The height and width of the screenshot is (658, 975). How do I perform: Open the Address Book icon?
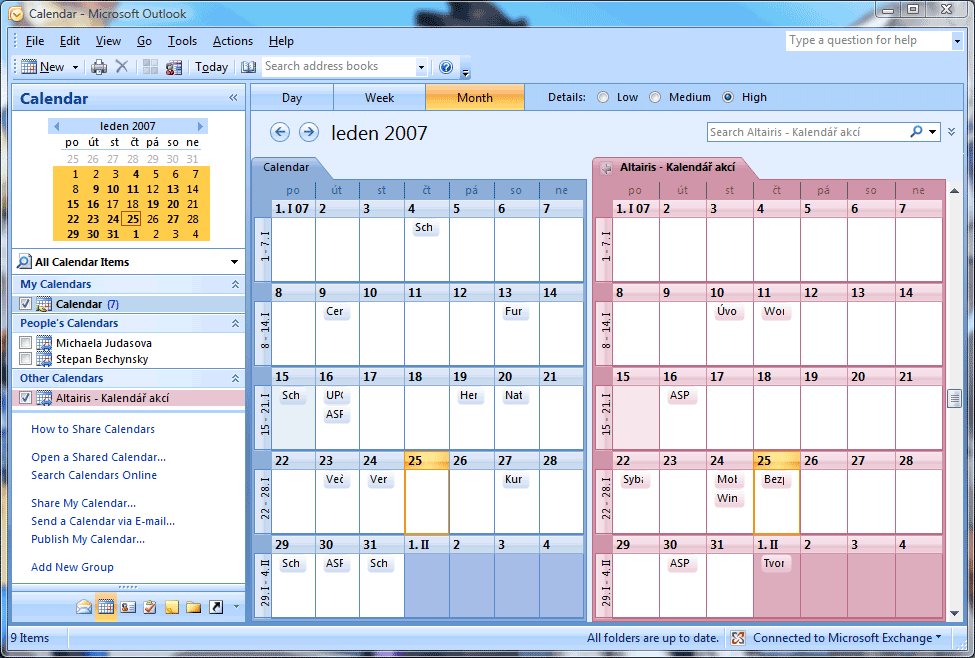point(249,67)
